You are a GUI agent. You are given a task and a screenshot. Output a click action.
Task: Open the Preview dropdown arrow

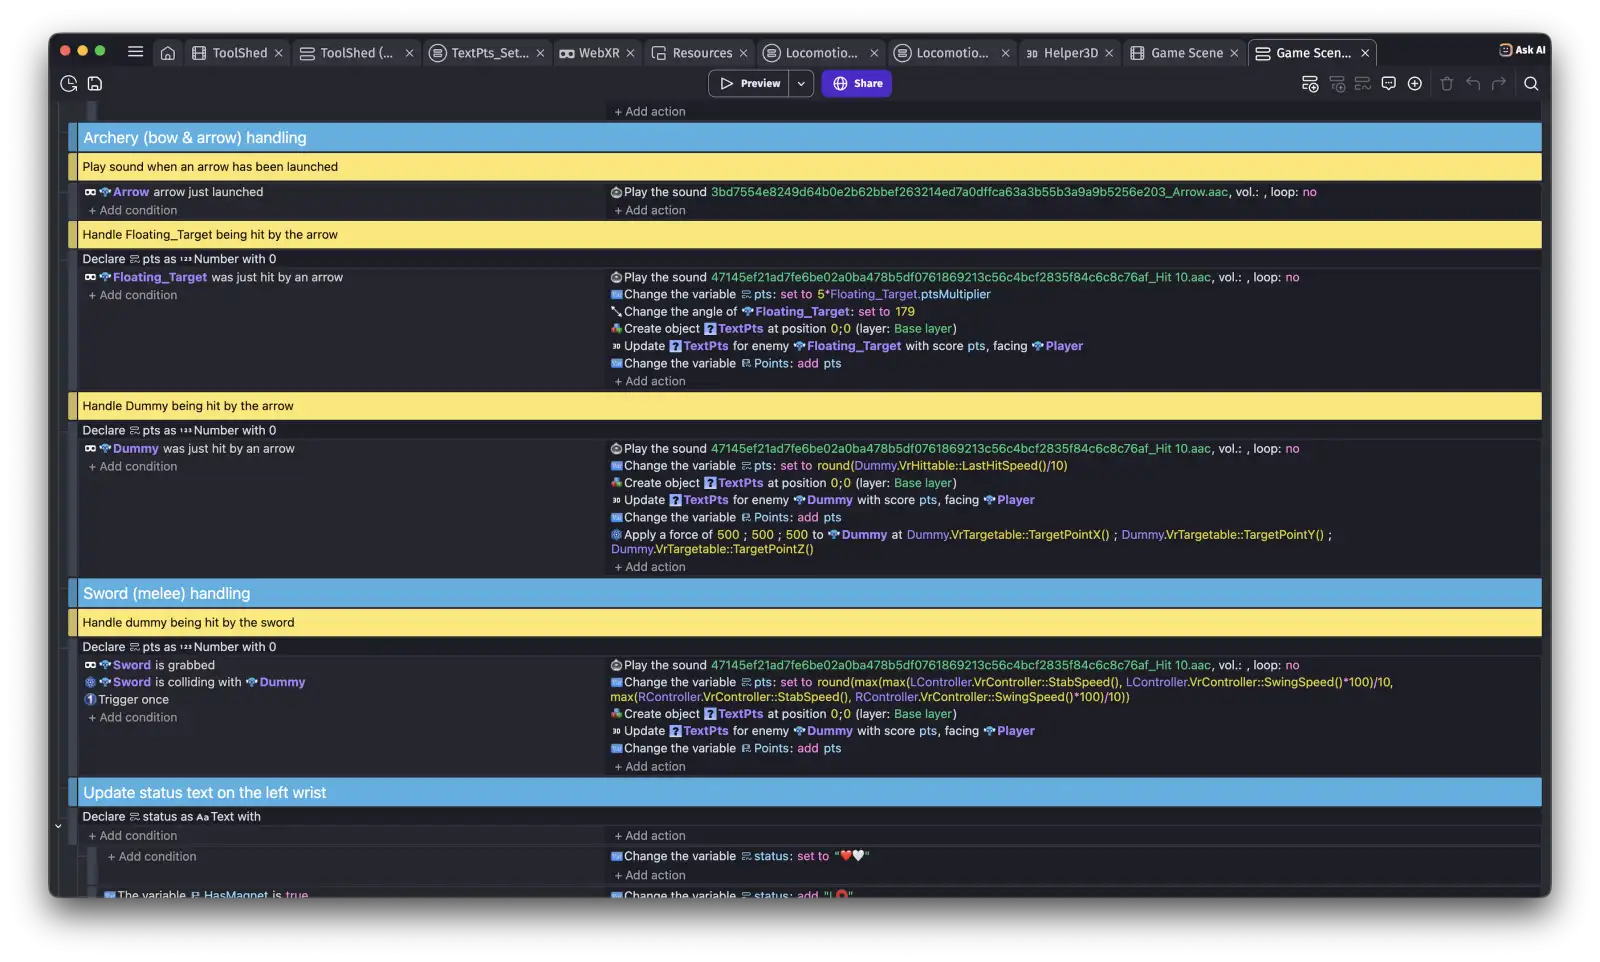pos(801,84)
